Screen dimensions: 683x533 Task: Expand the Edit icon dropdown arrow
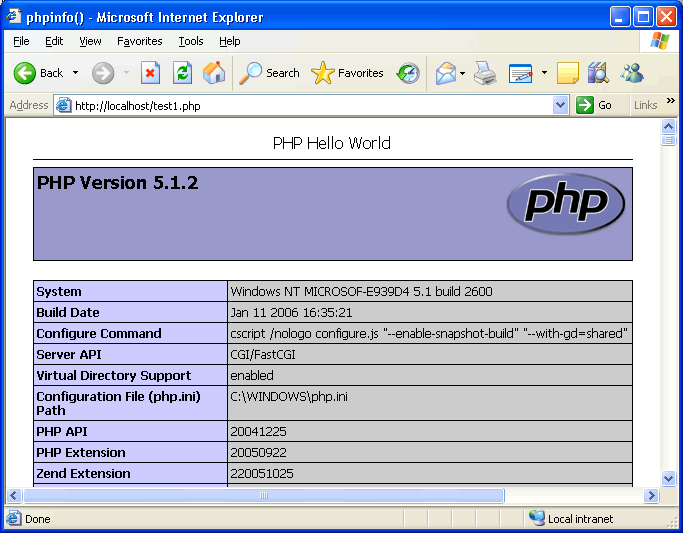[544, 73]
